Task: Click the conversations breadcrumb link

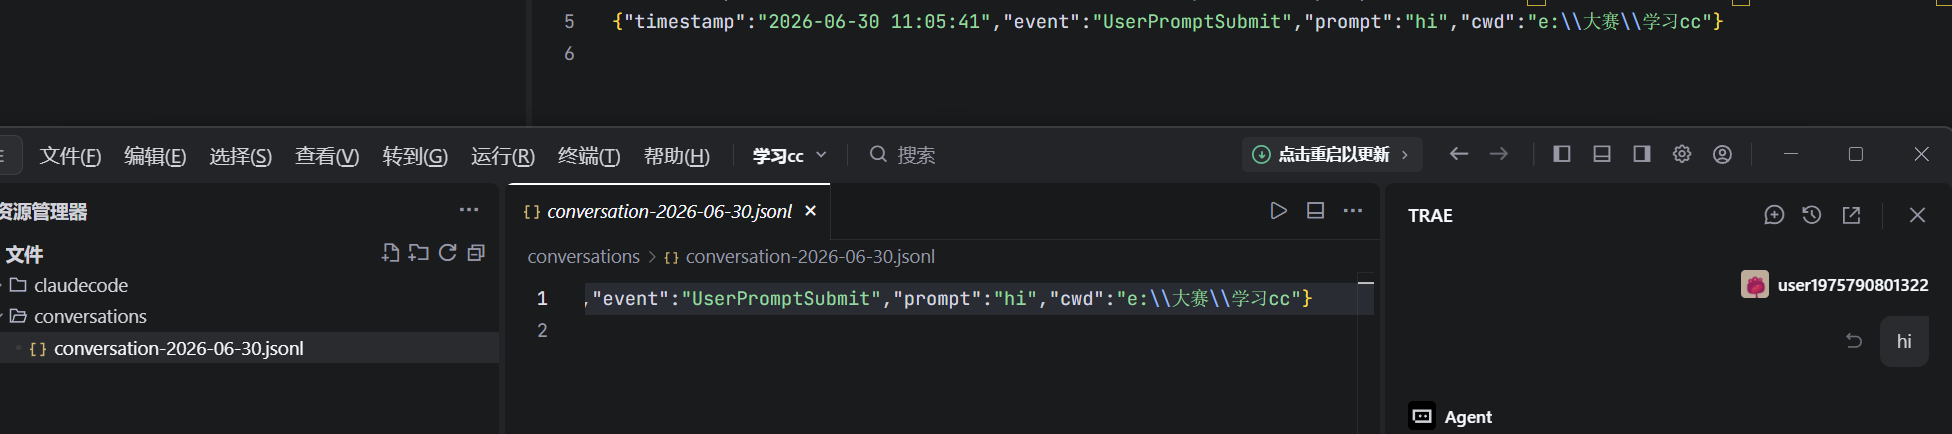Action: 583,257
